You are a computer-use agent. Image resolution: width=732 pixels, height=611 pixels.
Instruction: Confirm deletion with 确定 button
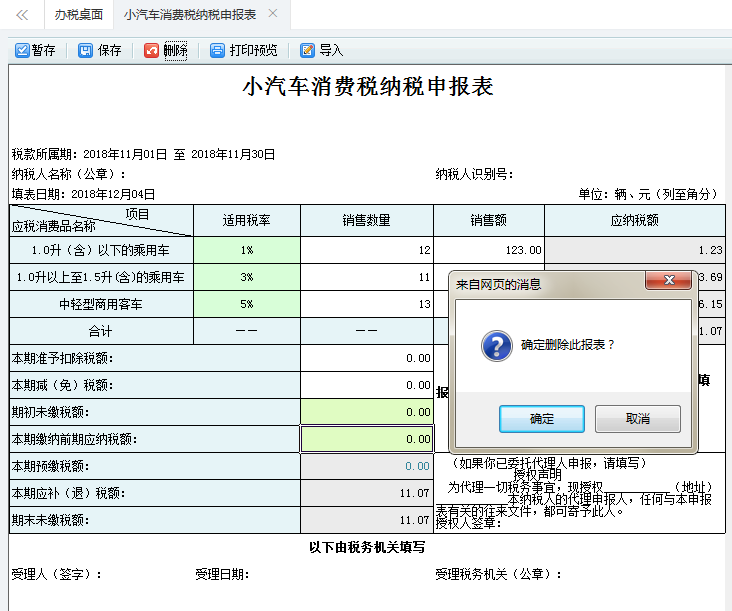542,419
